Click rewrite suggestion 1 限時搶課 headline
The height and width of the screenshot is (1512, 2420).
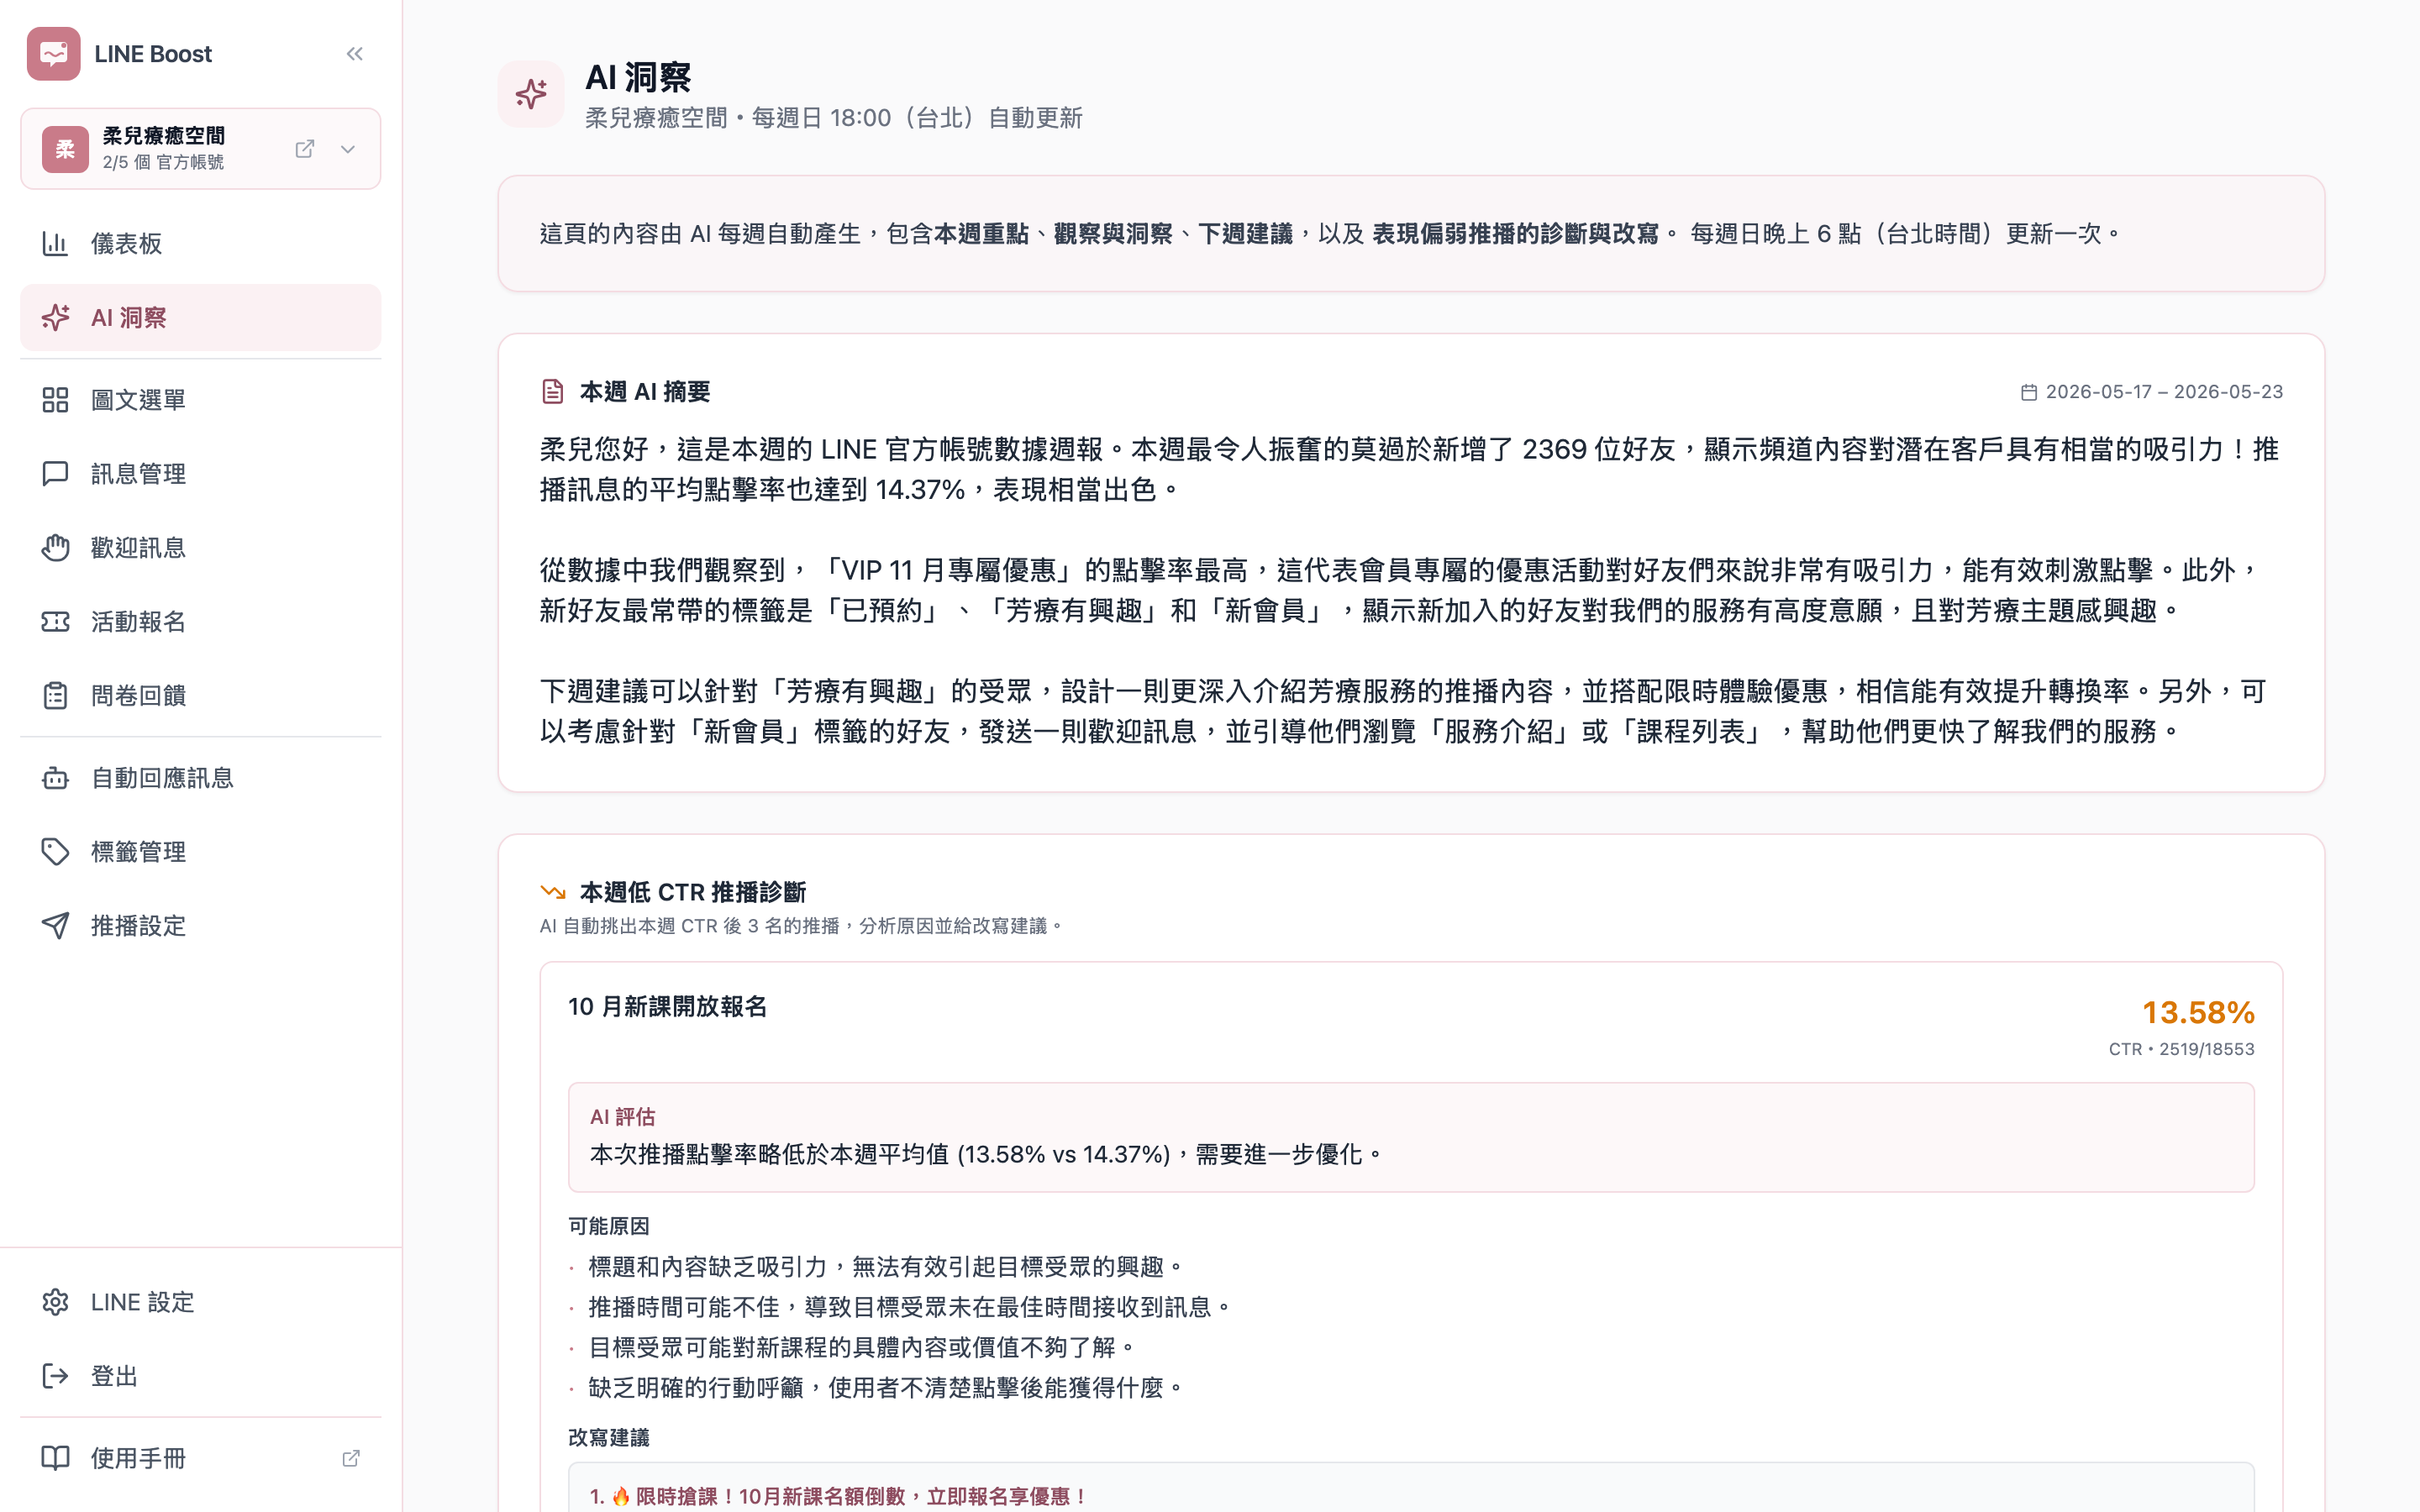pos(838,1496)
